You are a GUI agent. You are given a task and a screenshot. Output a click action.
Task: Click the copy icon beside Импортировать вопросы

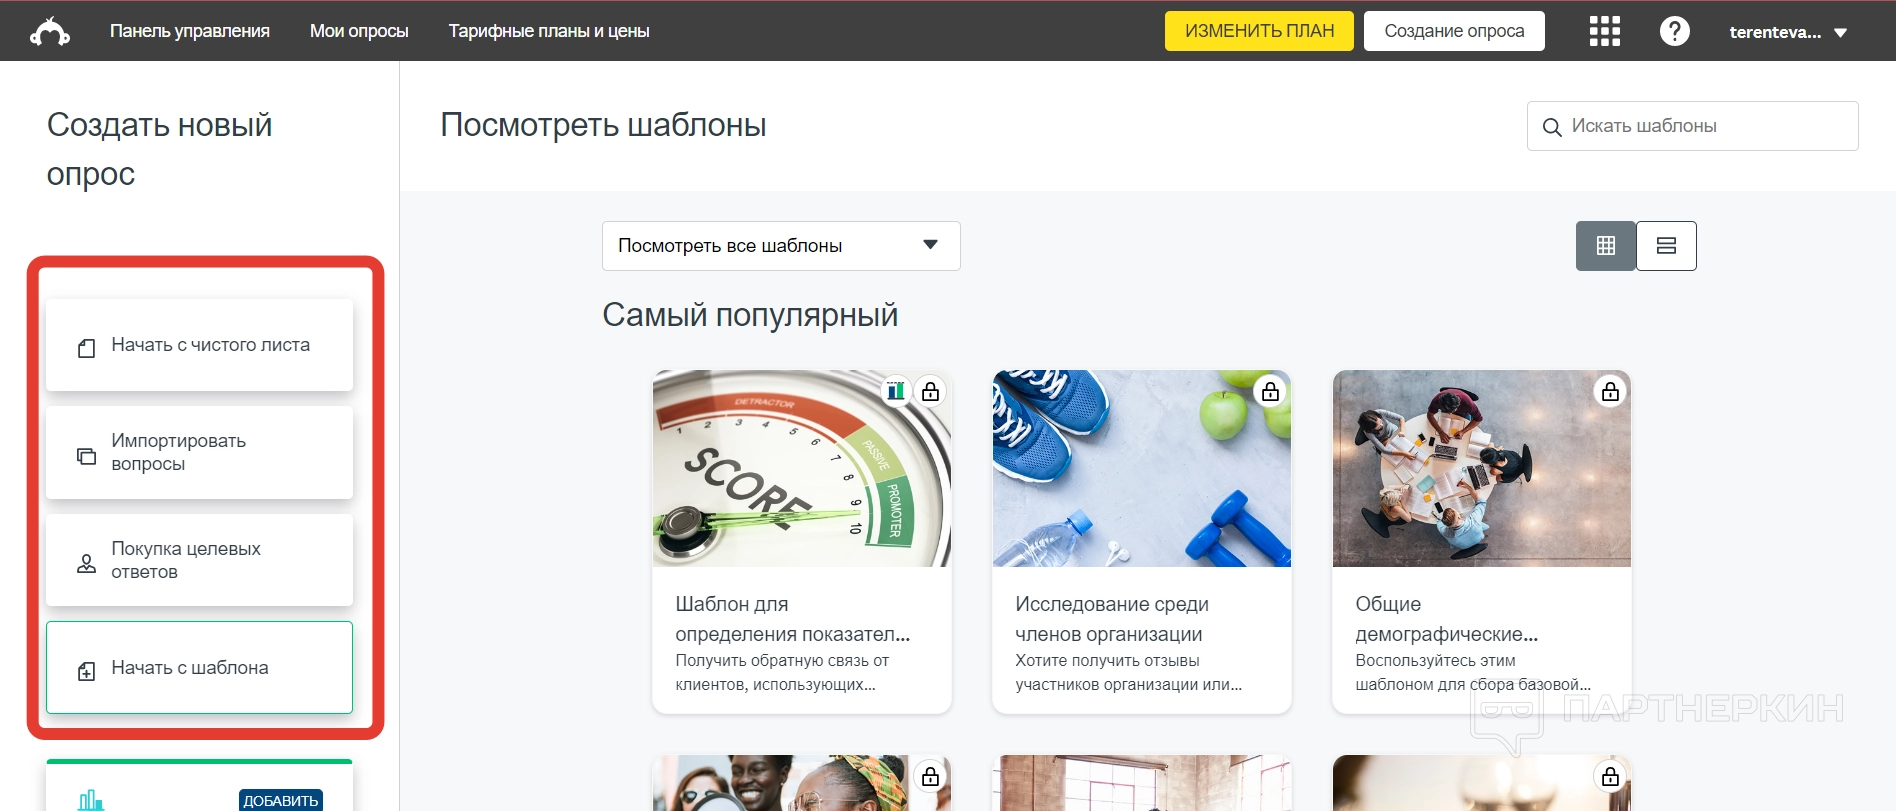(87, 456)
